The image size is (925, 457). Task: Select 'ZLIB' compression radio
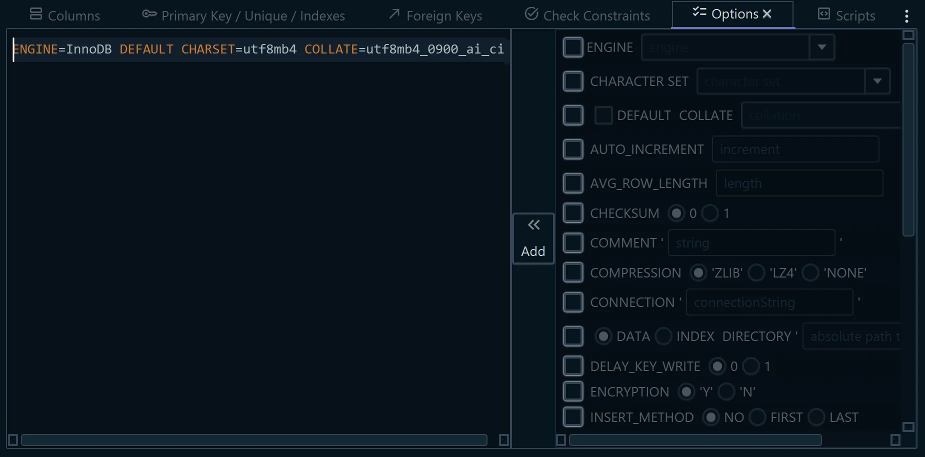(698, 272)
